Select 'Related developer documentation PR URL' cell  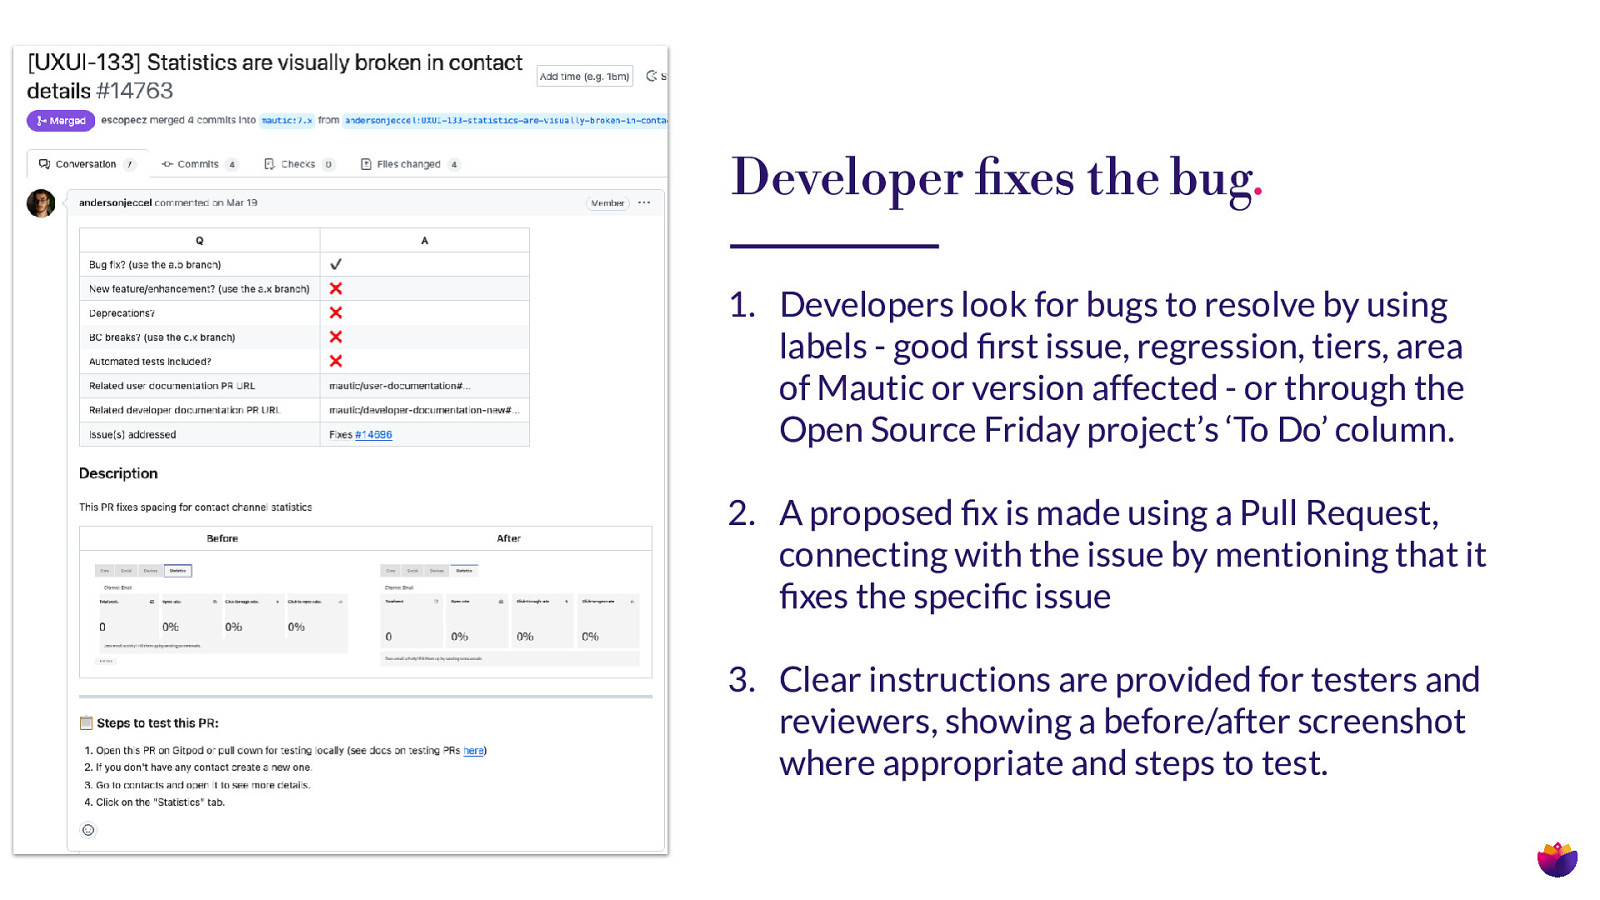click(200, 410)
